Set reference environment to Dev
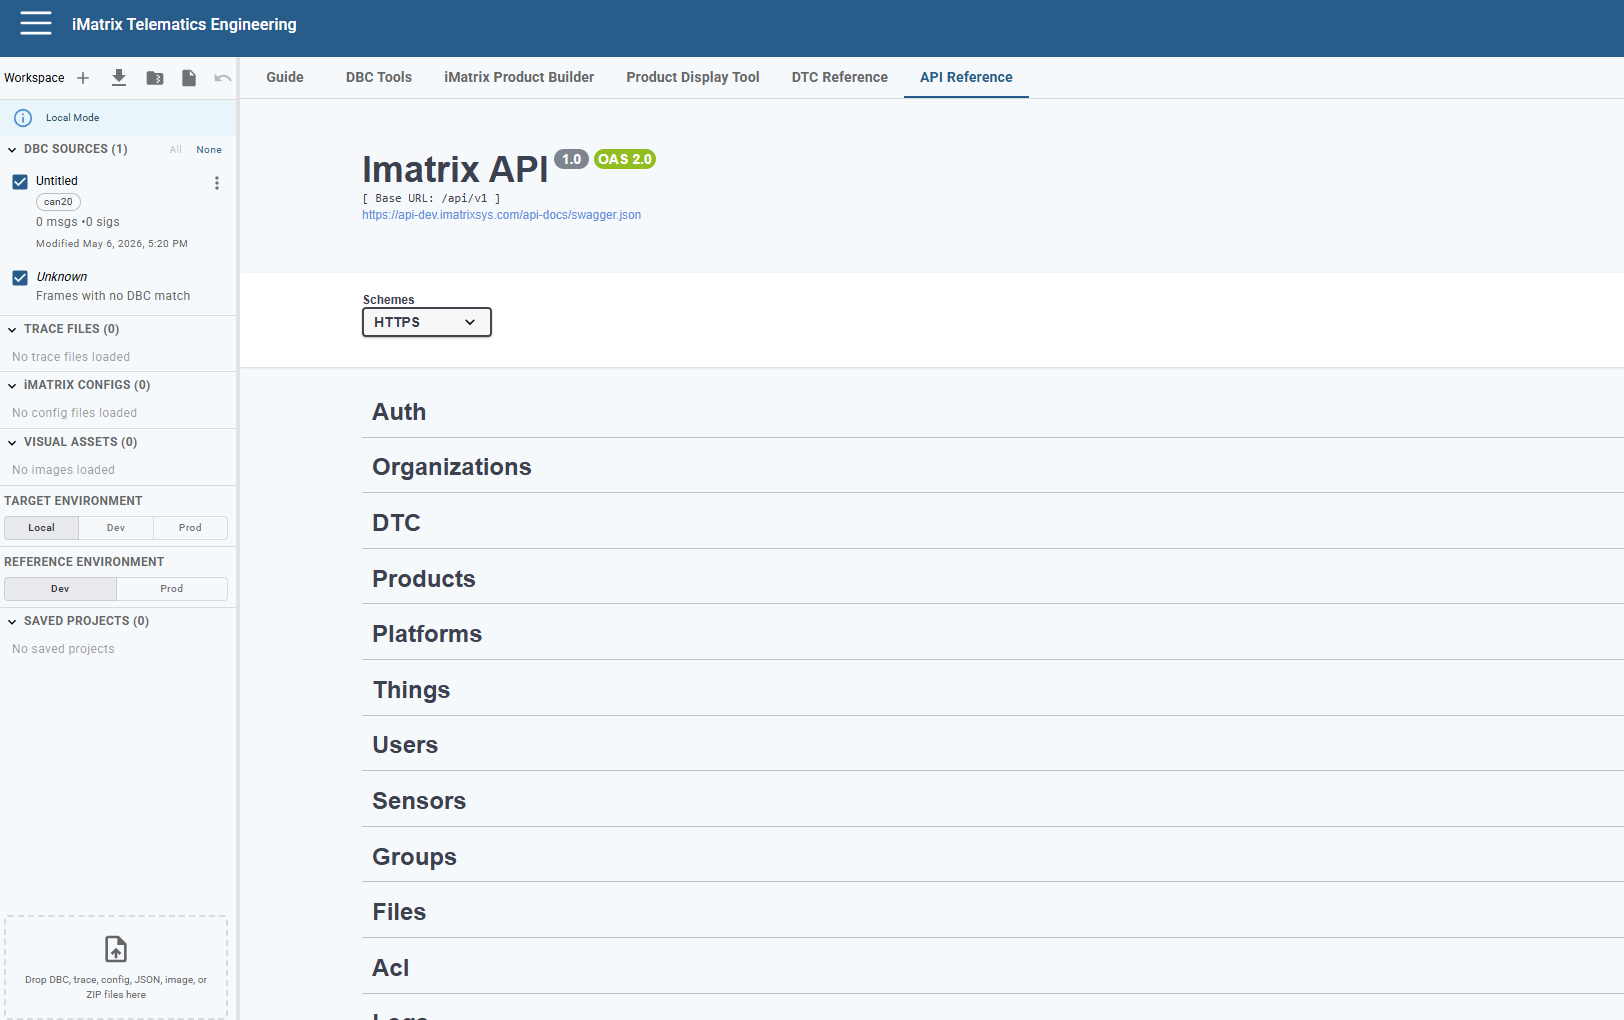1624x1020 pixels. pyautogui.click(x=60, y=589)
